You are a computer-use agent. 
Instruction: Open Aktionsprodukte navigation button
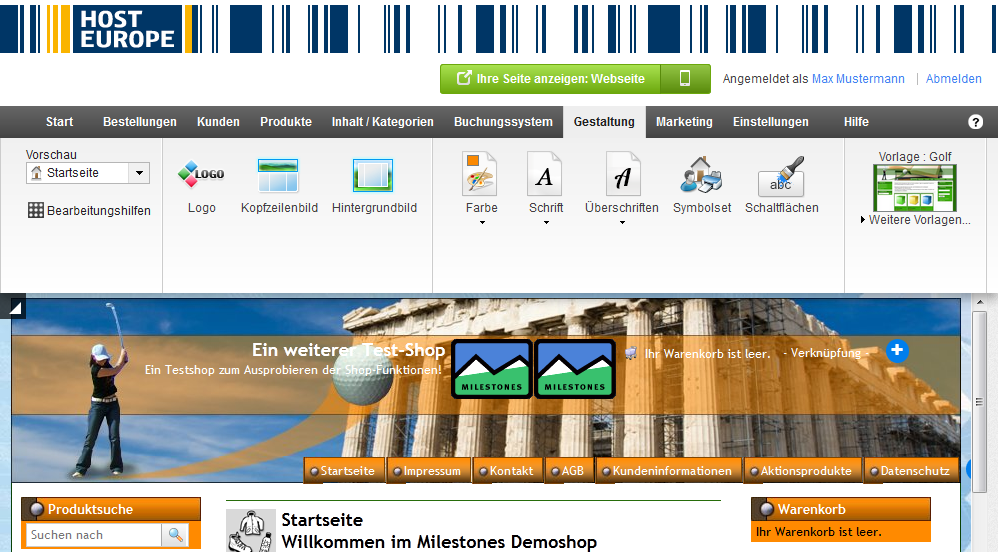[x=802, y=471]
